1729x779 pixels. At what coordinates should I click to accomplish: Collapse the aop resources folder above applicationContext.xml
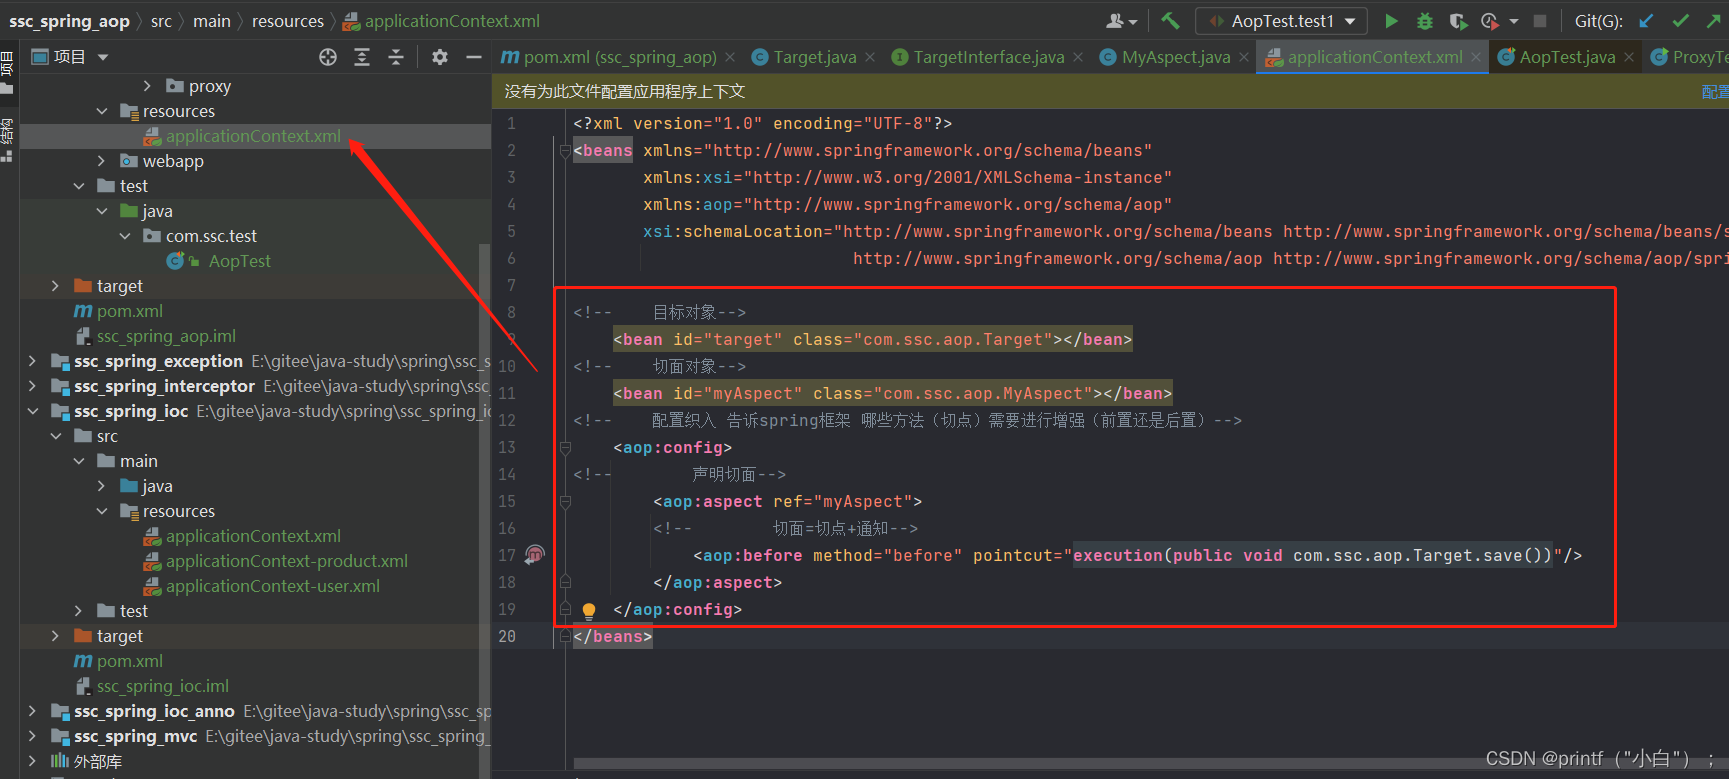102,111
